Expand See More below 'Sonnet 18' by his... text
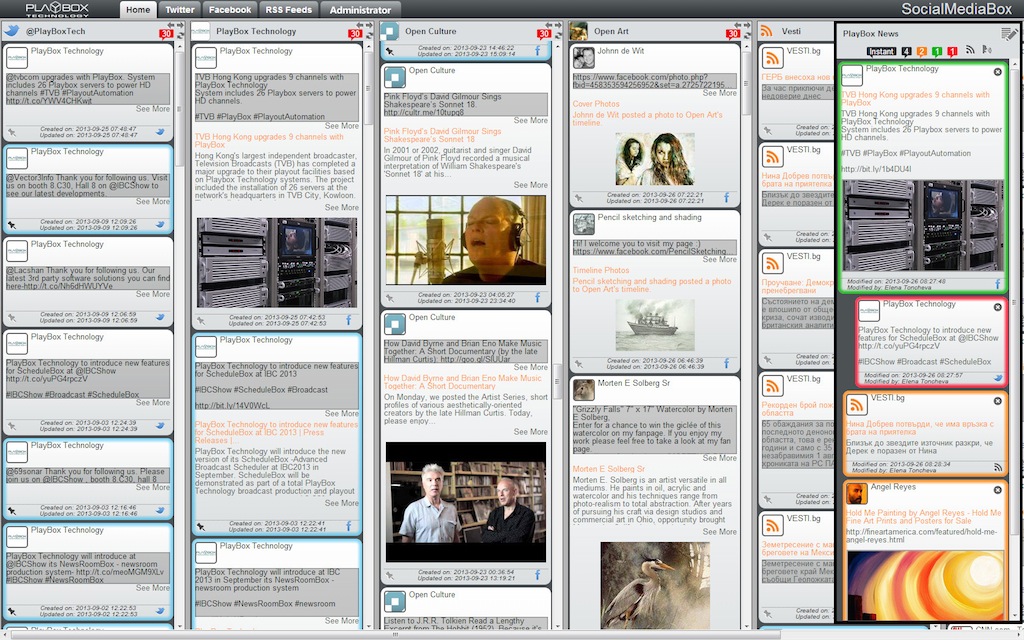1024x640 pixels. (530, 185)
